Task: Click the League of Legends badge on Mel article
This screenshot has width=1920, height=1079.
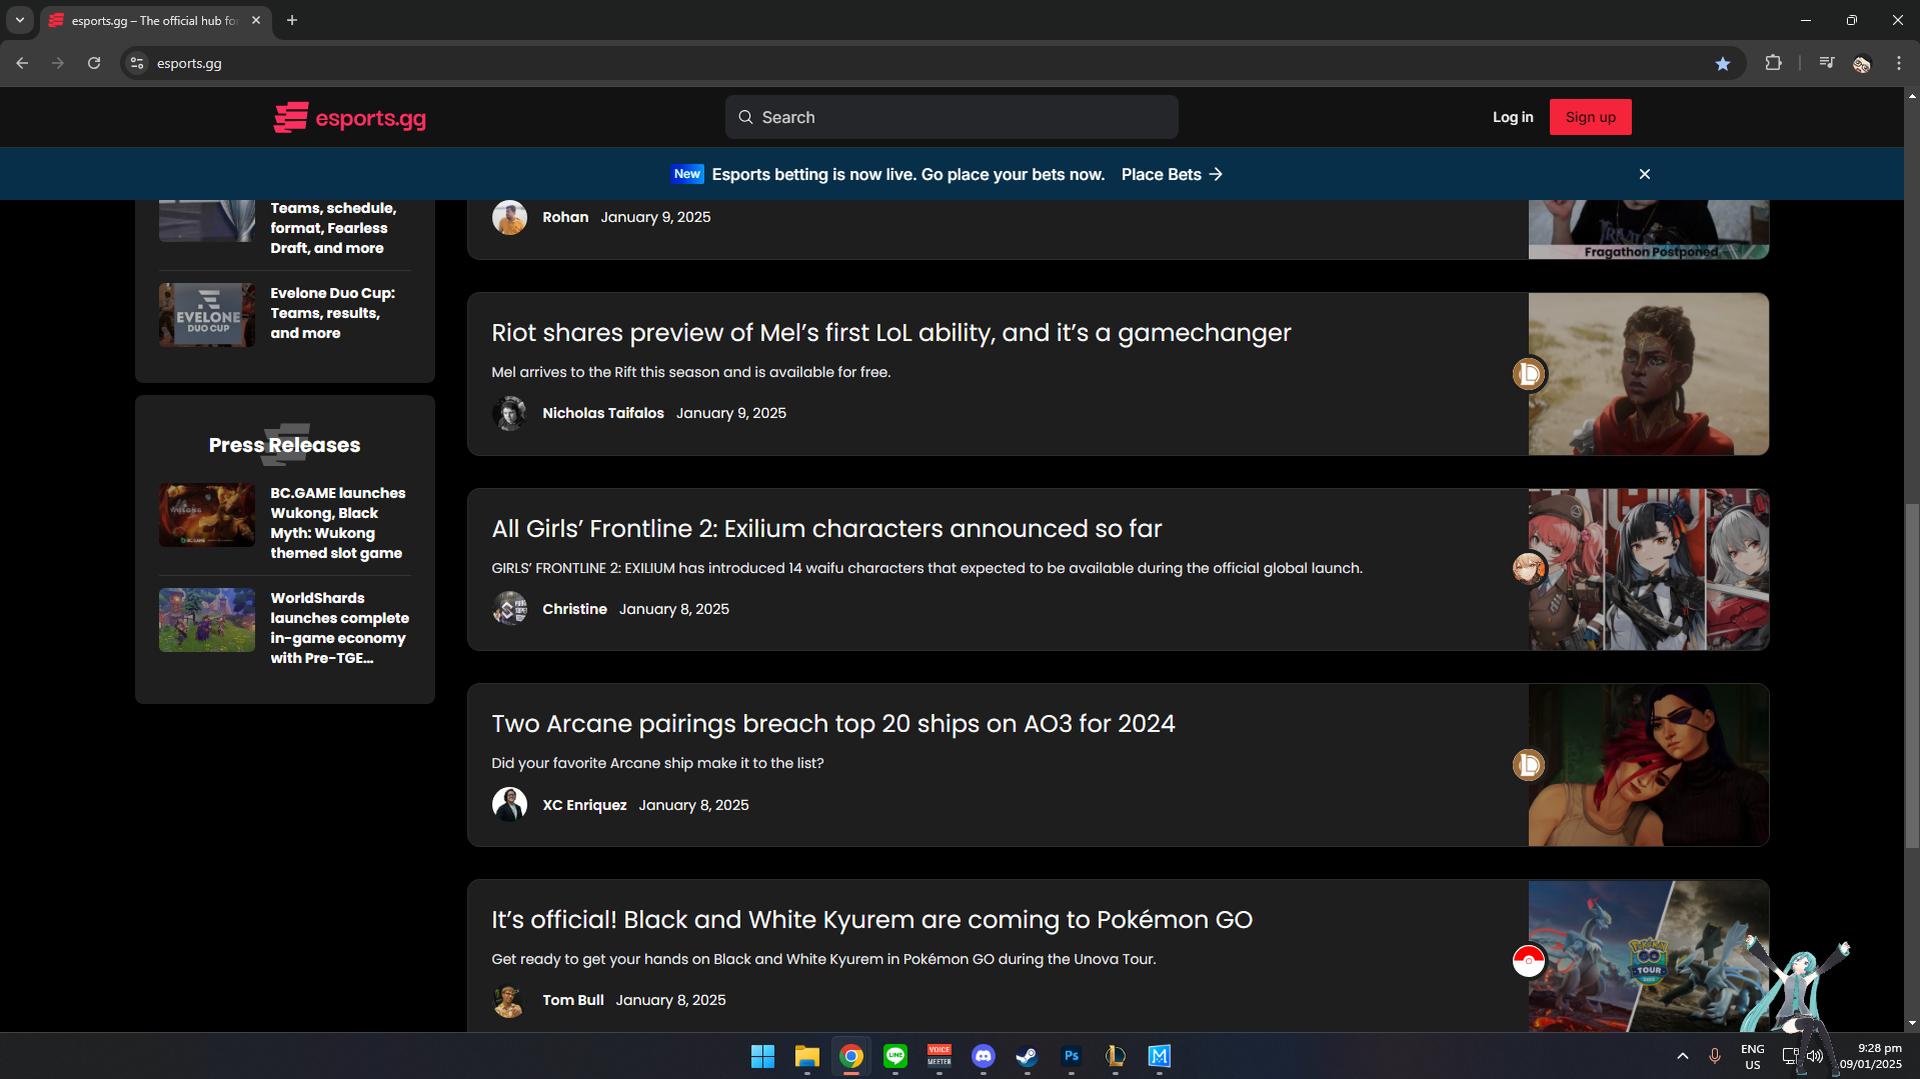Action: coord(1528,374)
